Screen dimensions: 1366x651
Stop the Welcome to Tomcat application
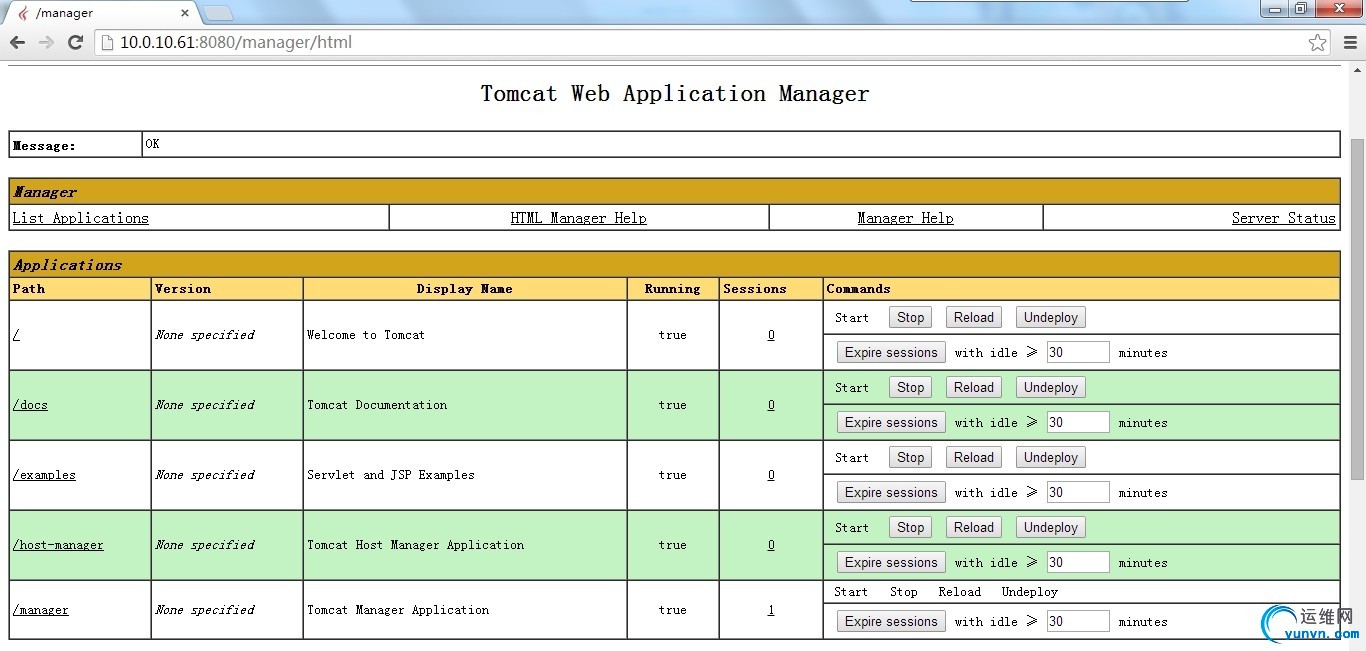(910, 317)
